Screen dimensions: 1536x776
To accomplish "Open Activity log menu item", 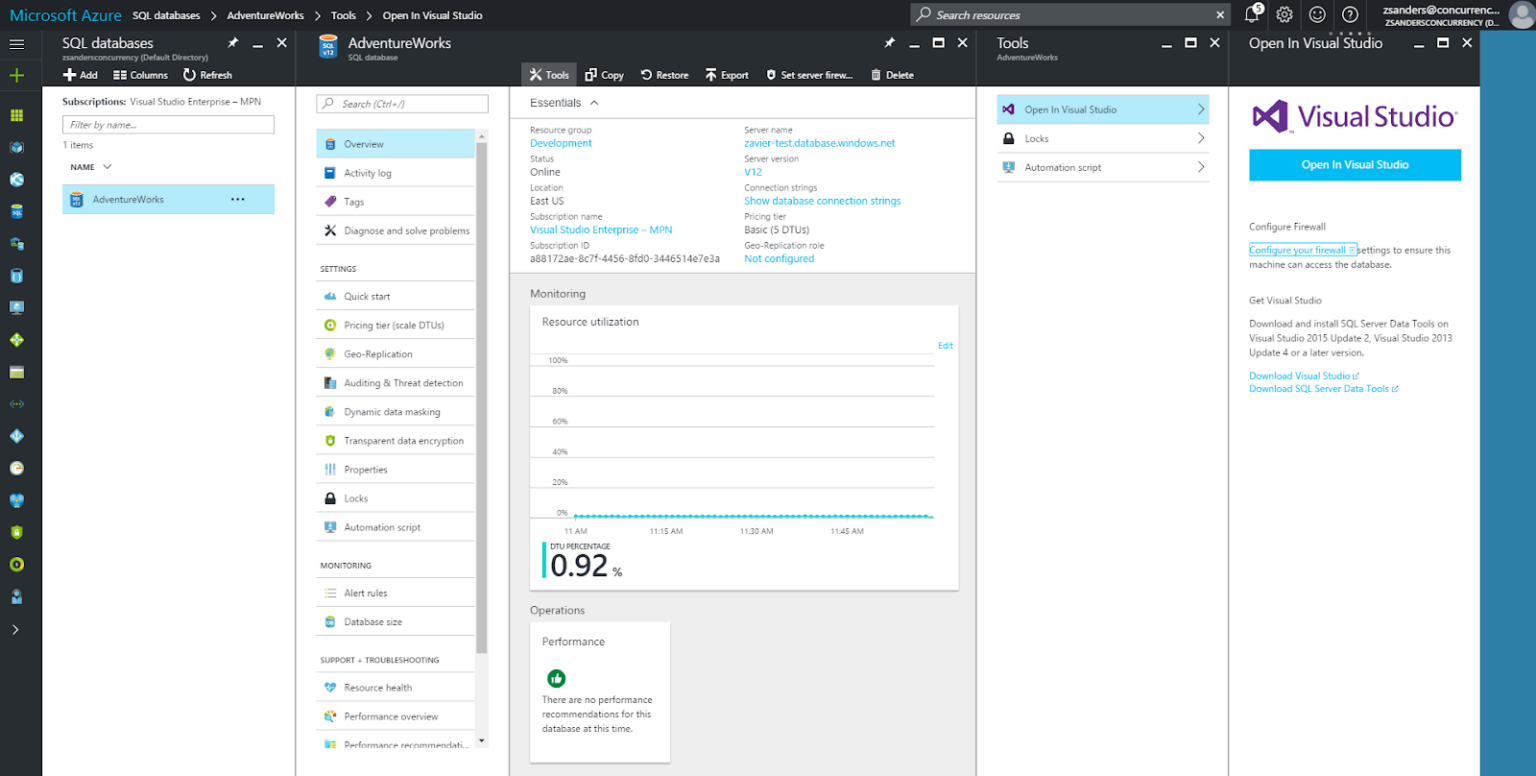I will point(396,173).
